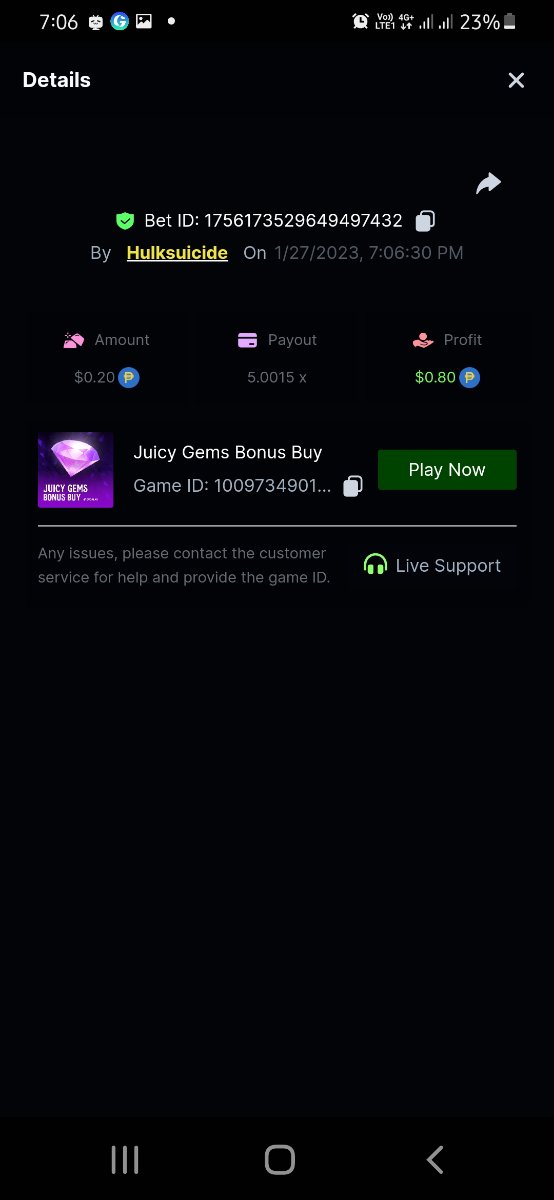Tap the Profit hand icon

tap(422, 340)
